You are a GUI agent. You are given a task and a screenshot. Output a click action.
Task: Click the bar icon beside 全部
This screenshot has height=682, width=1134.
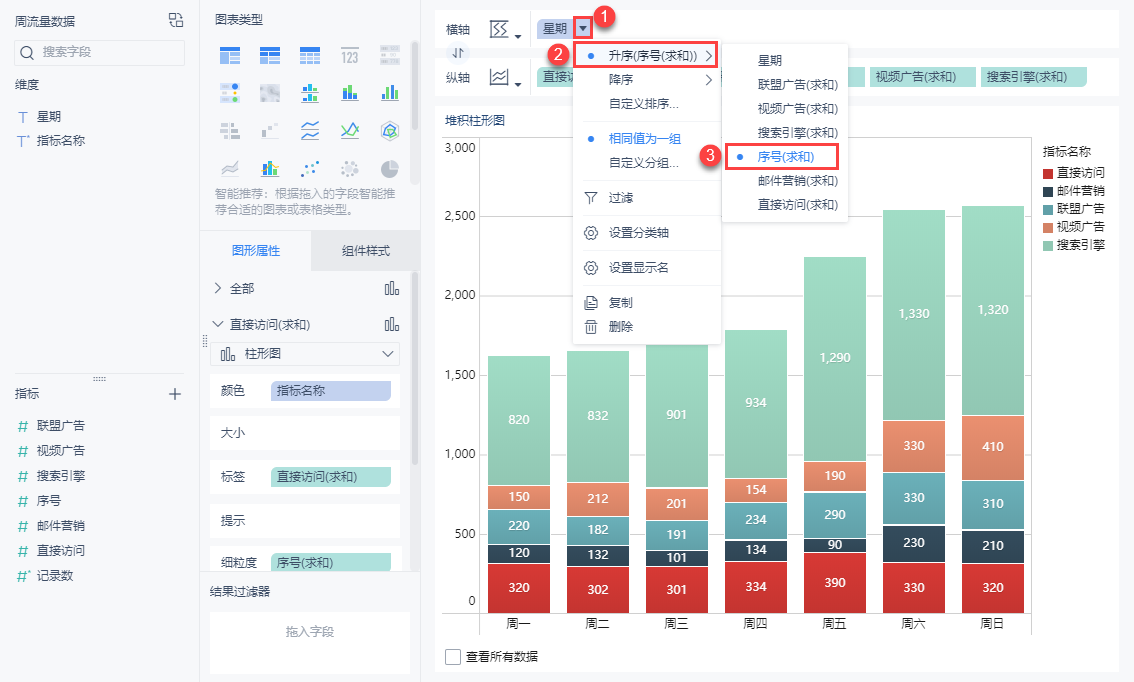click(391, 289)
